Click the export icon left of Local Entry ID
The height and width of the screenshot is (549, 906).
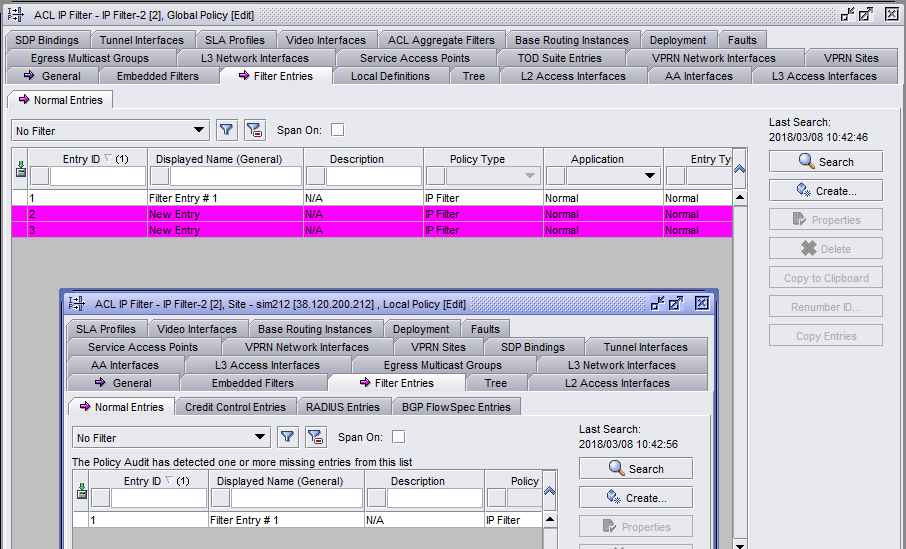coord(81,491)
